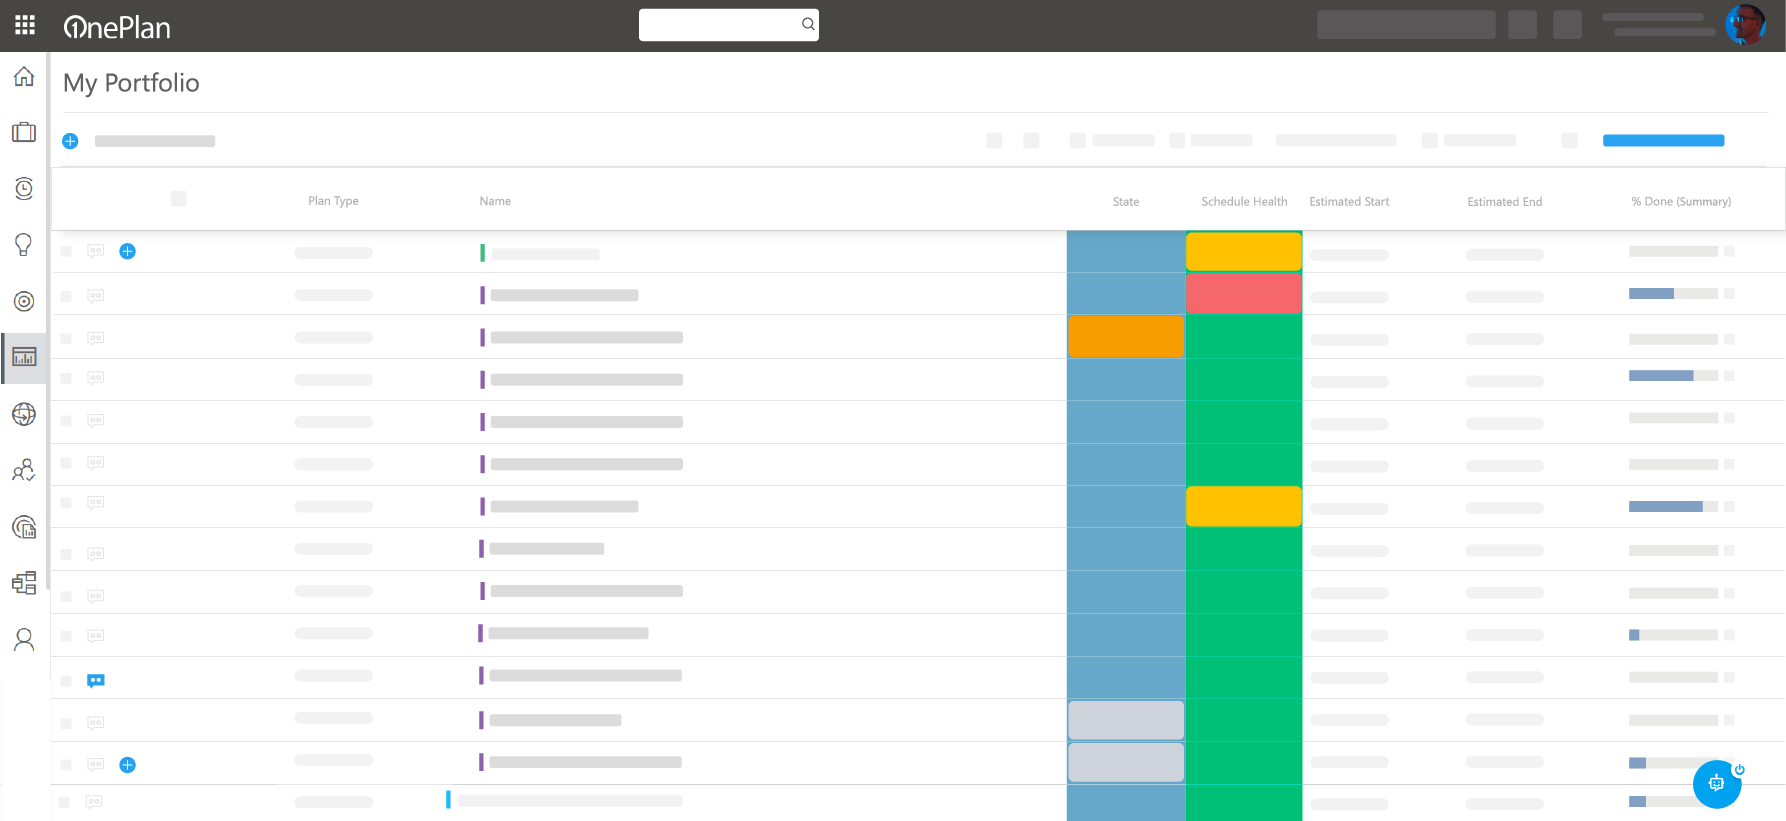Go to Home in the sidebar
Image resolution: width=1786 pixels, height=821 pixels.
(x=24, y=77)
